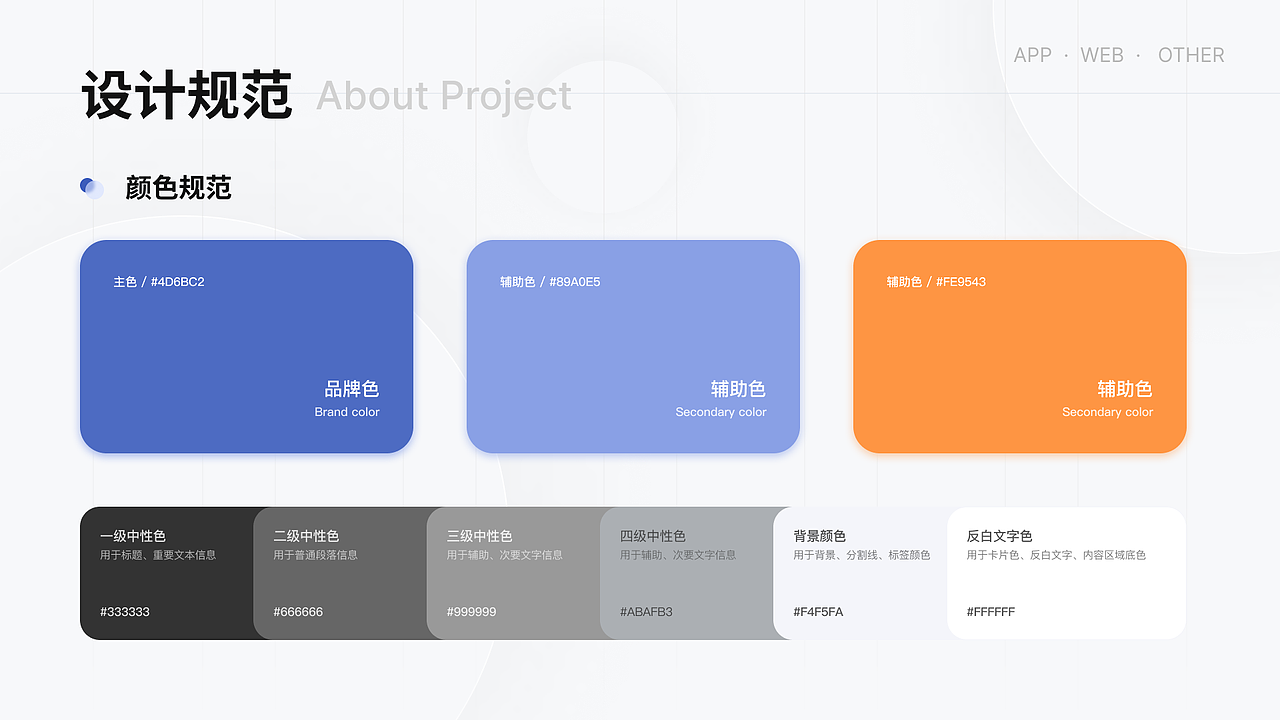
Task: Click the 设计规范 main heading
Action: coord(187,96)
